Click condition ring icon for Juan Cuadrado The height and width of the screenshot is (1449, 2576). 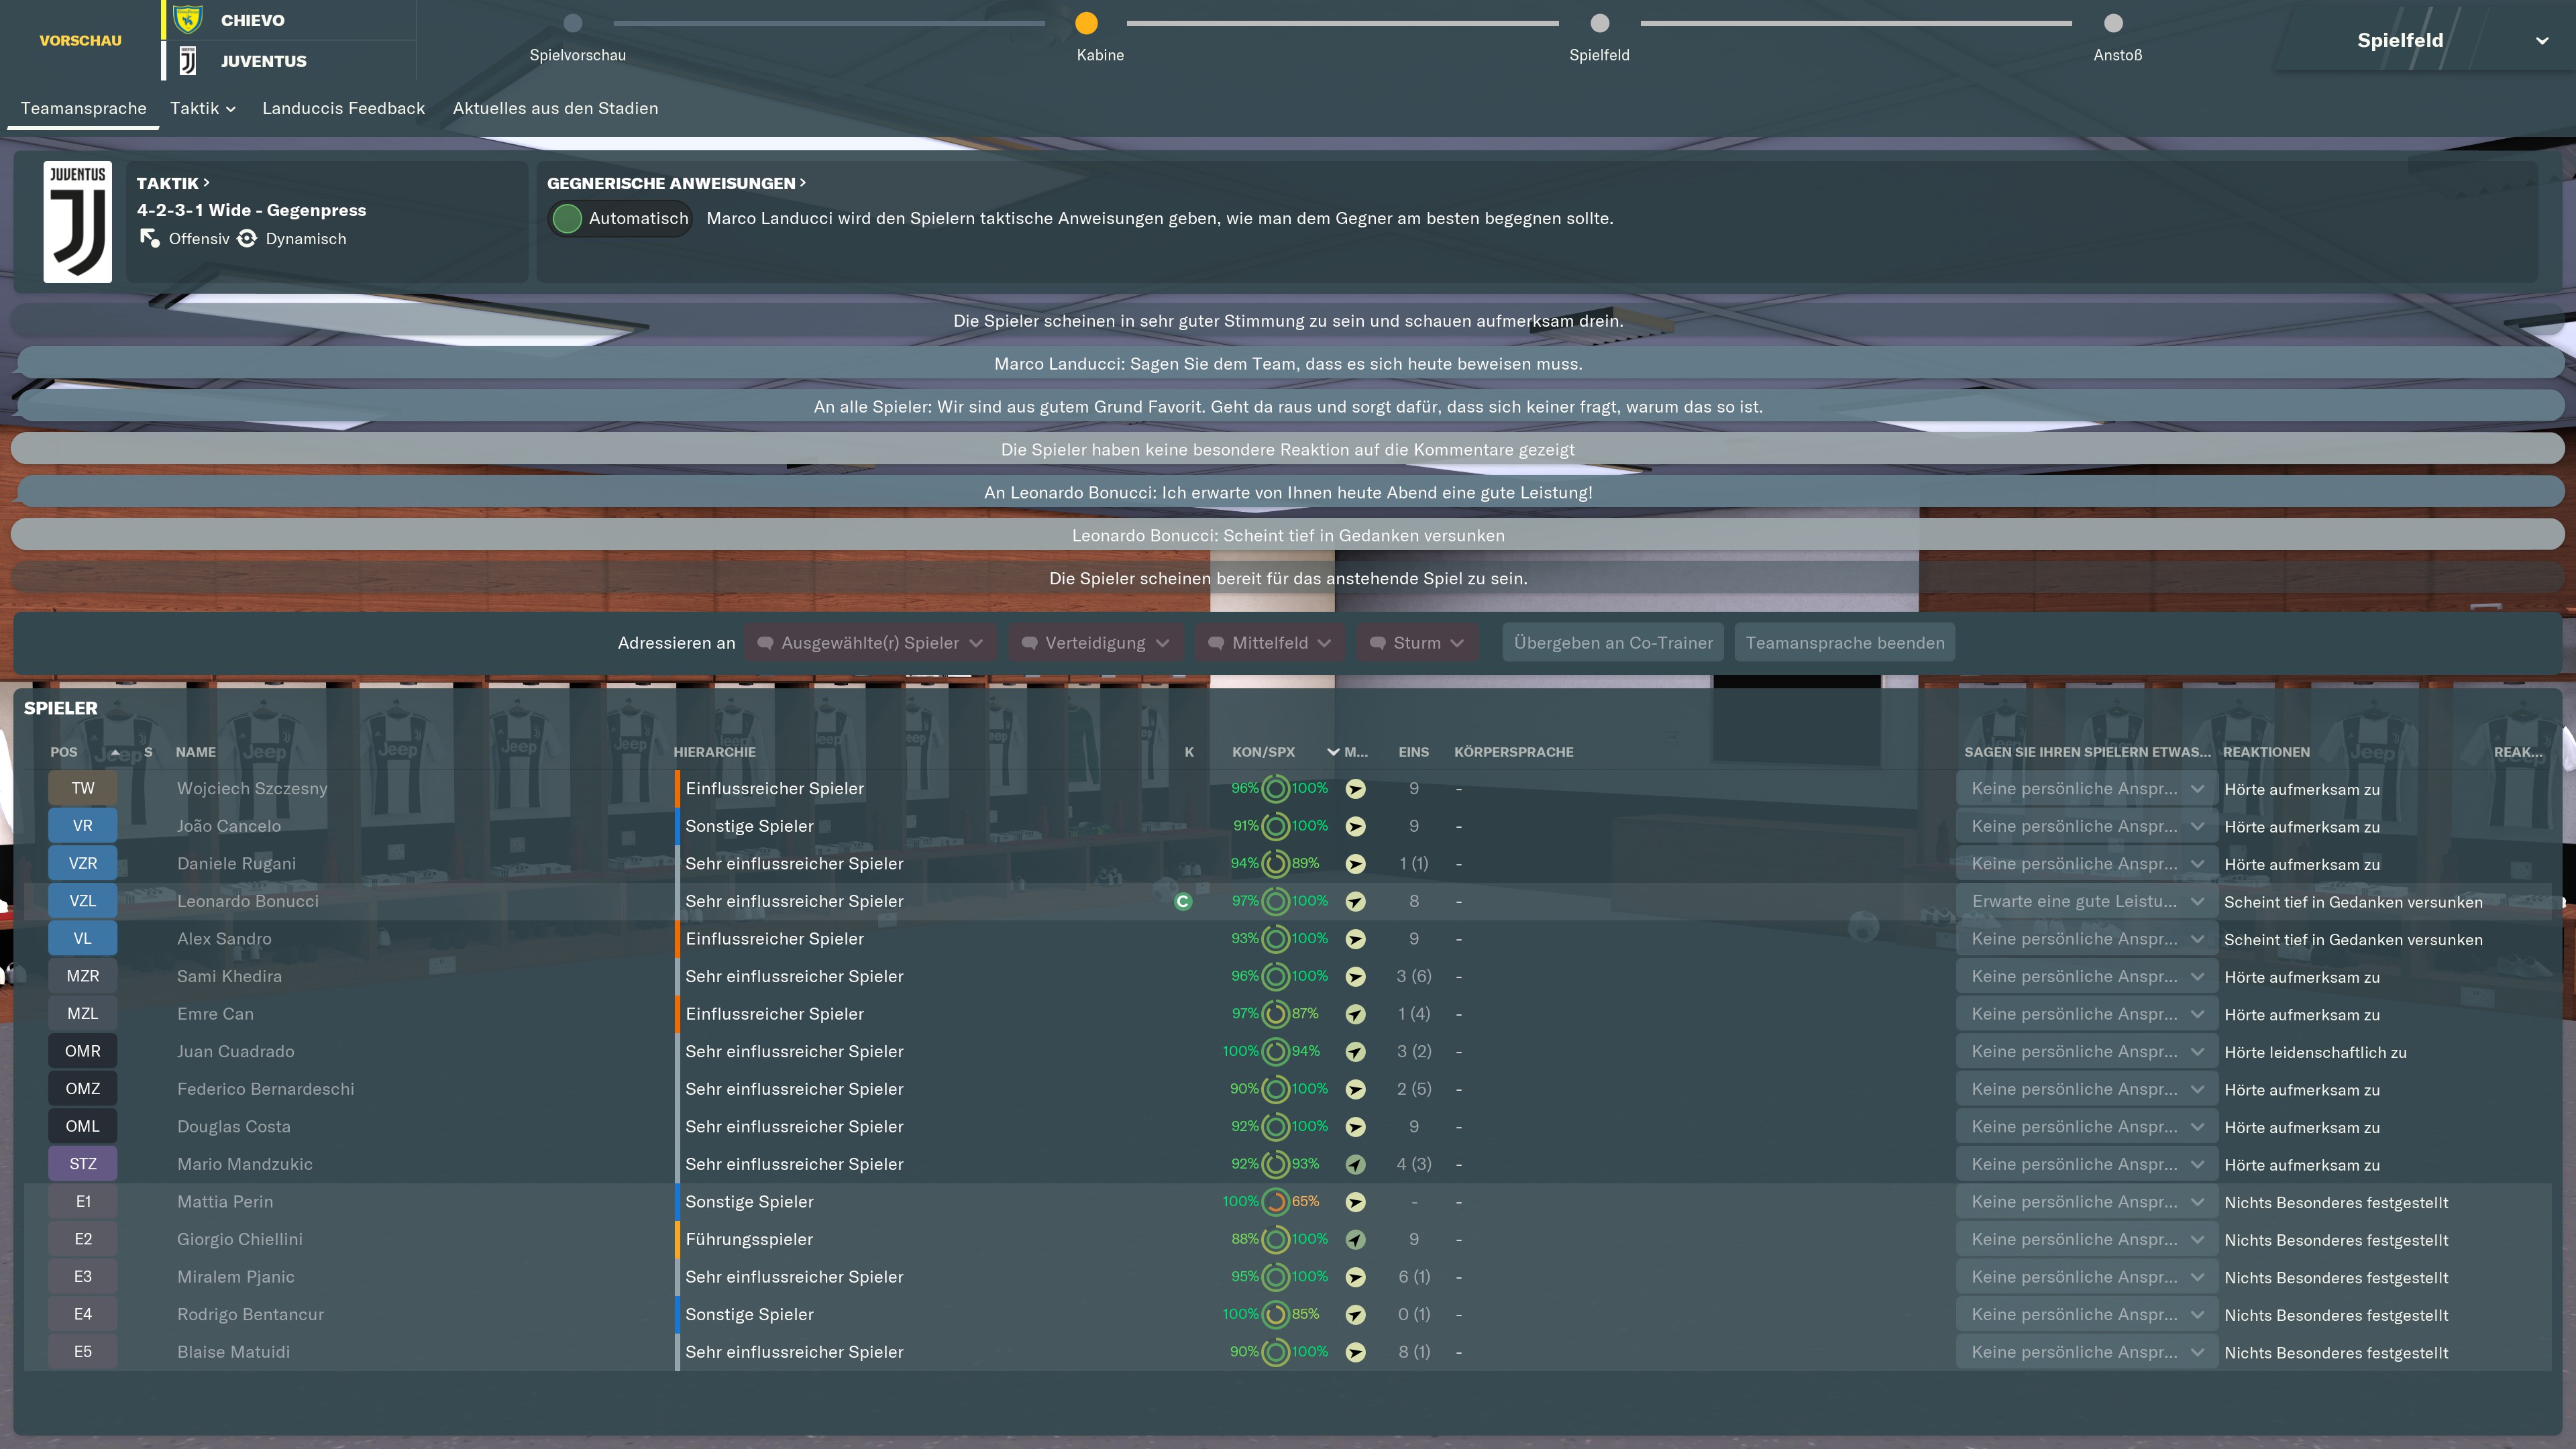1275,1052
